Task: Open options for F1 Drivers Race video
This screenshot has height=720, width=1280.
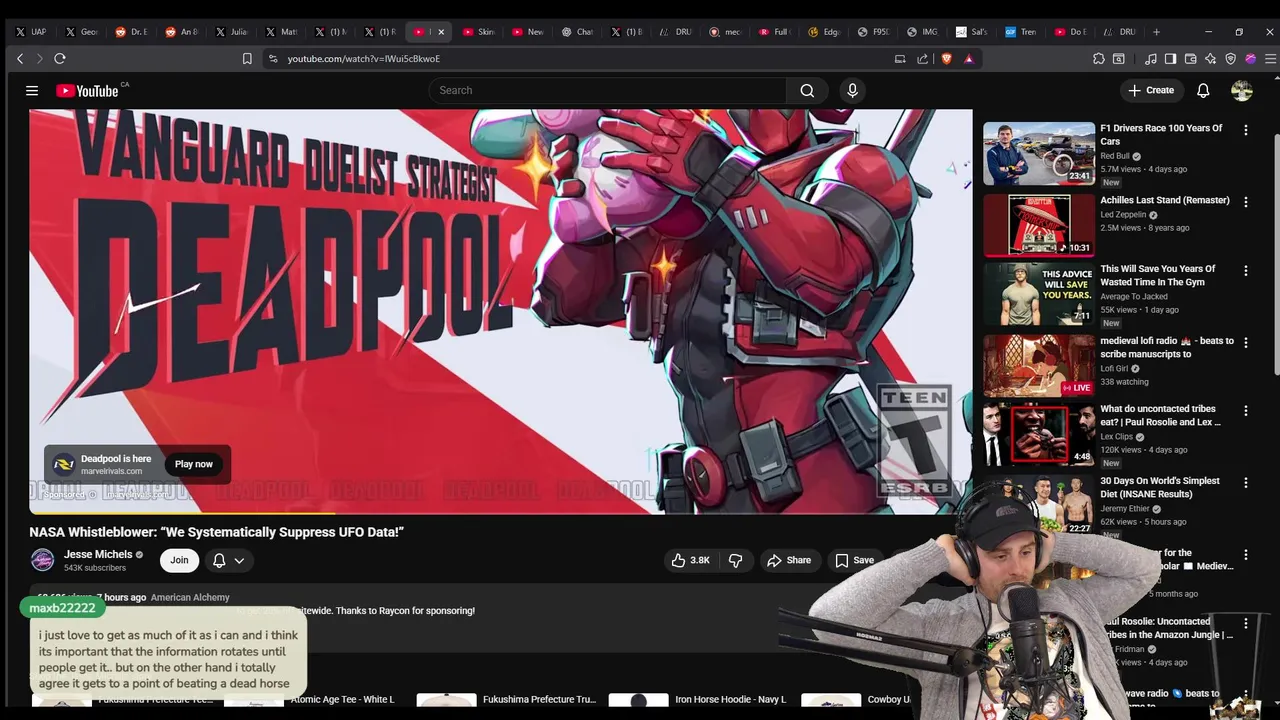Action: pyautogui.click(x=1245, y=130)
